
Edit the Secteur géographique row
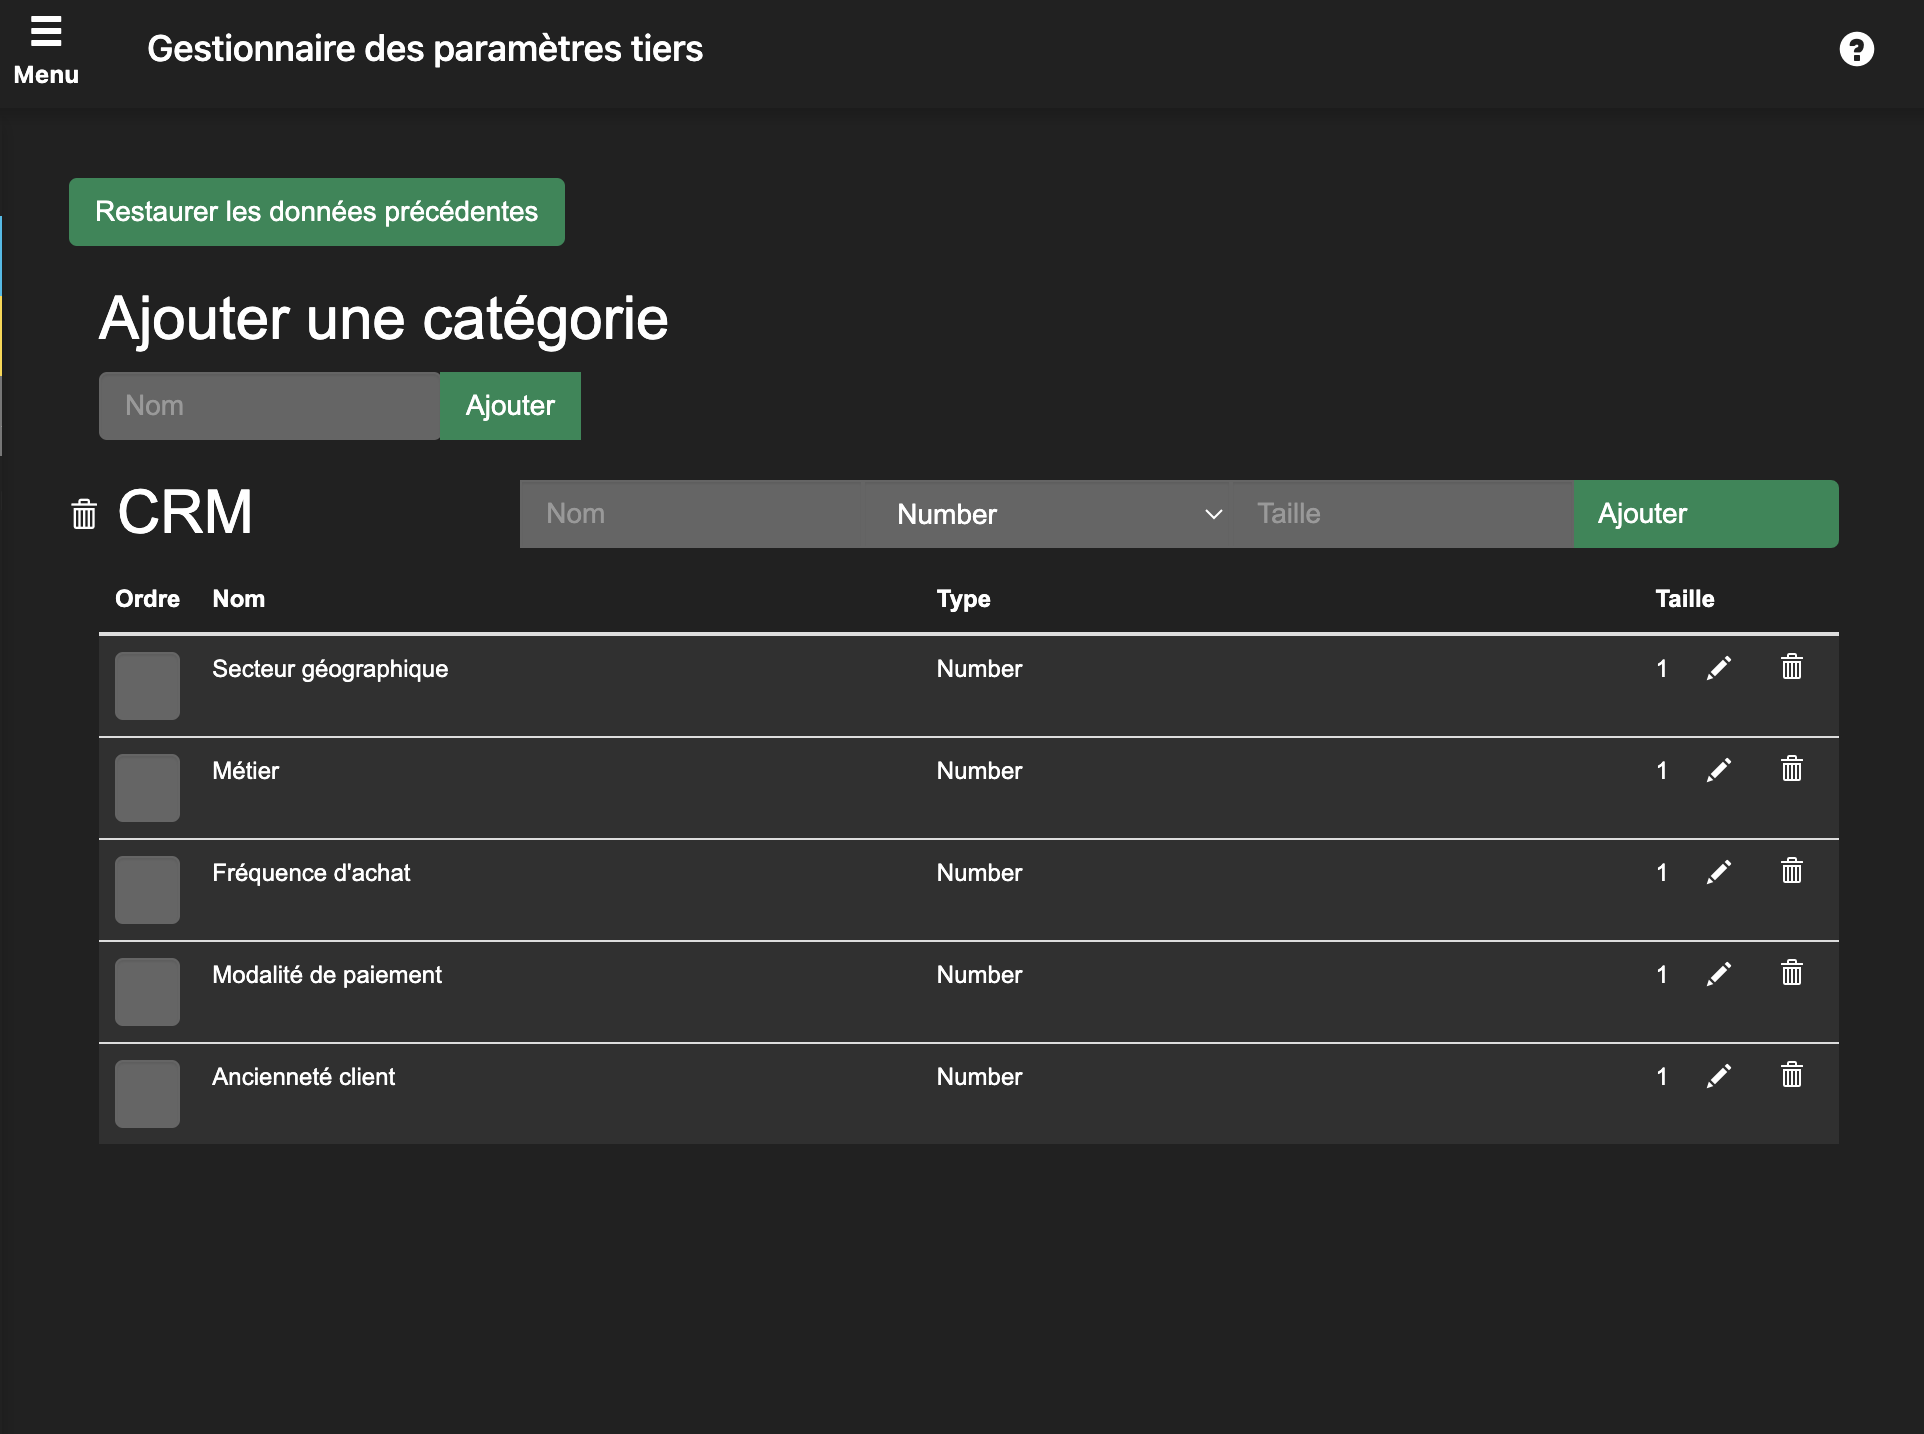(x=1718, y=668)
